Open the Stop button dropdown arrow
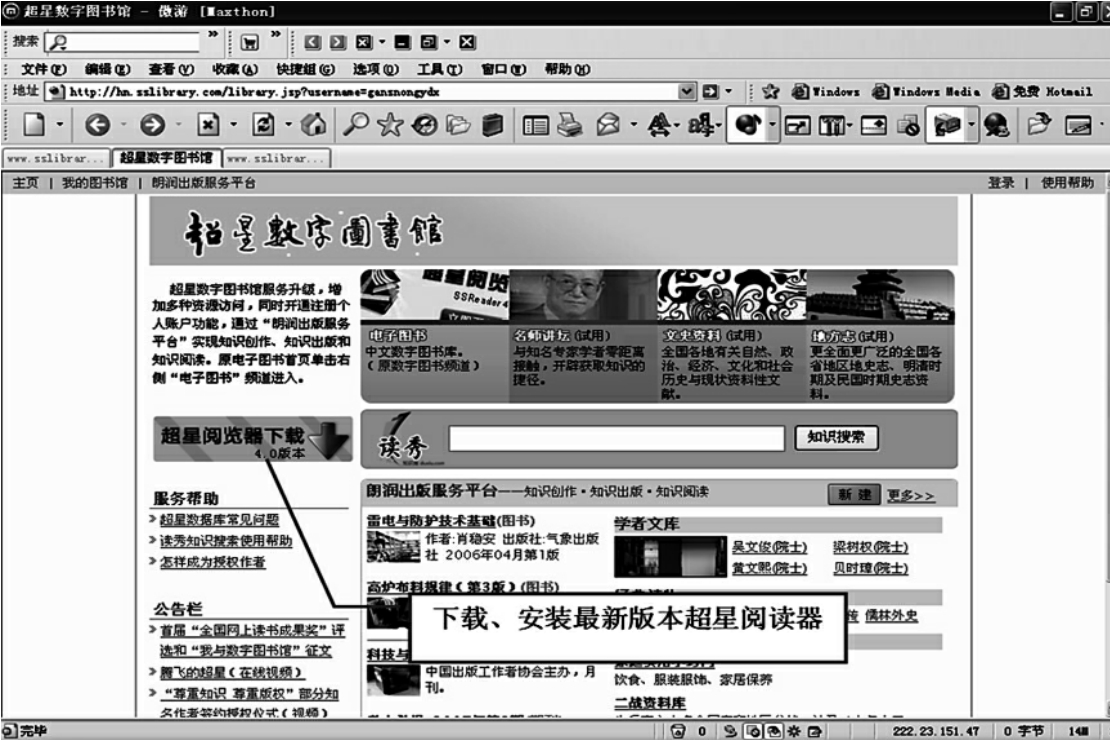1110x740 pixels. tap(233, 125)
